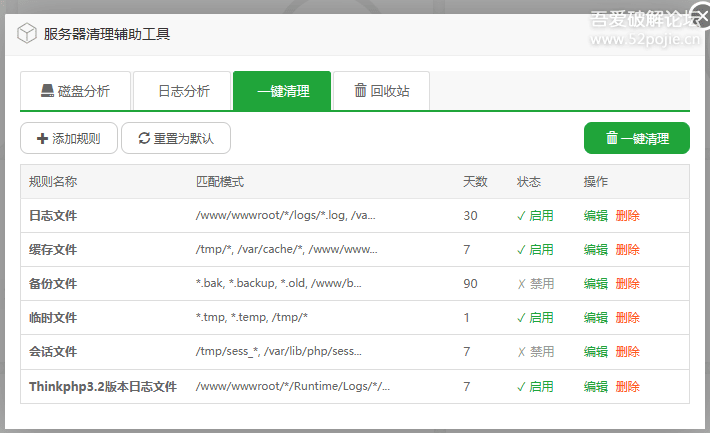
Task: Select the 会话文件 rule name
Action: [x=53, y=352]
